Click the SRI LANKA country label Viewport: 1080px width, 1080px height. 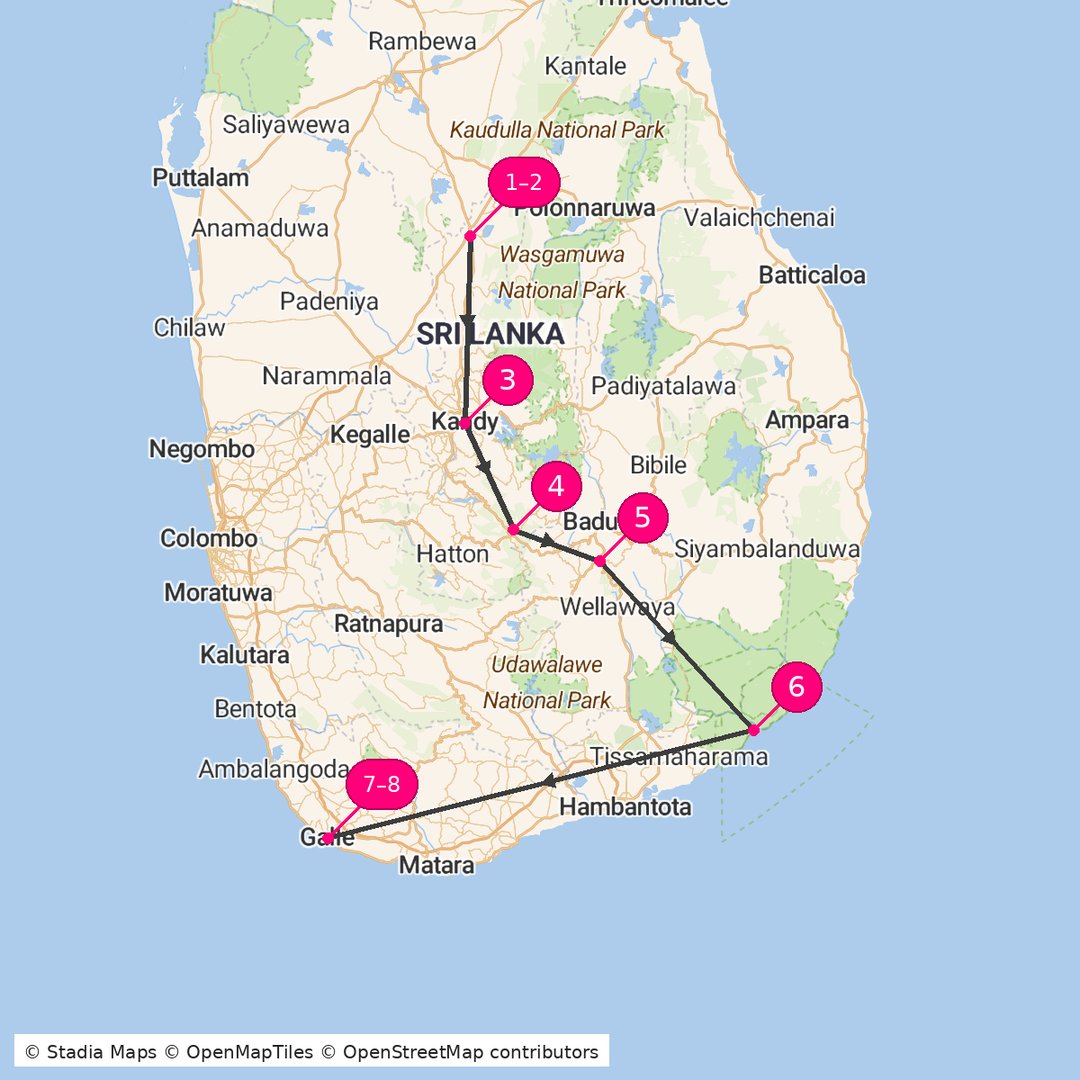click(x=490, y=334)
